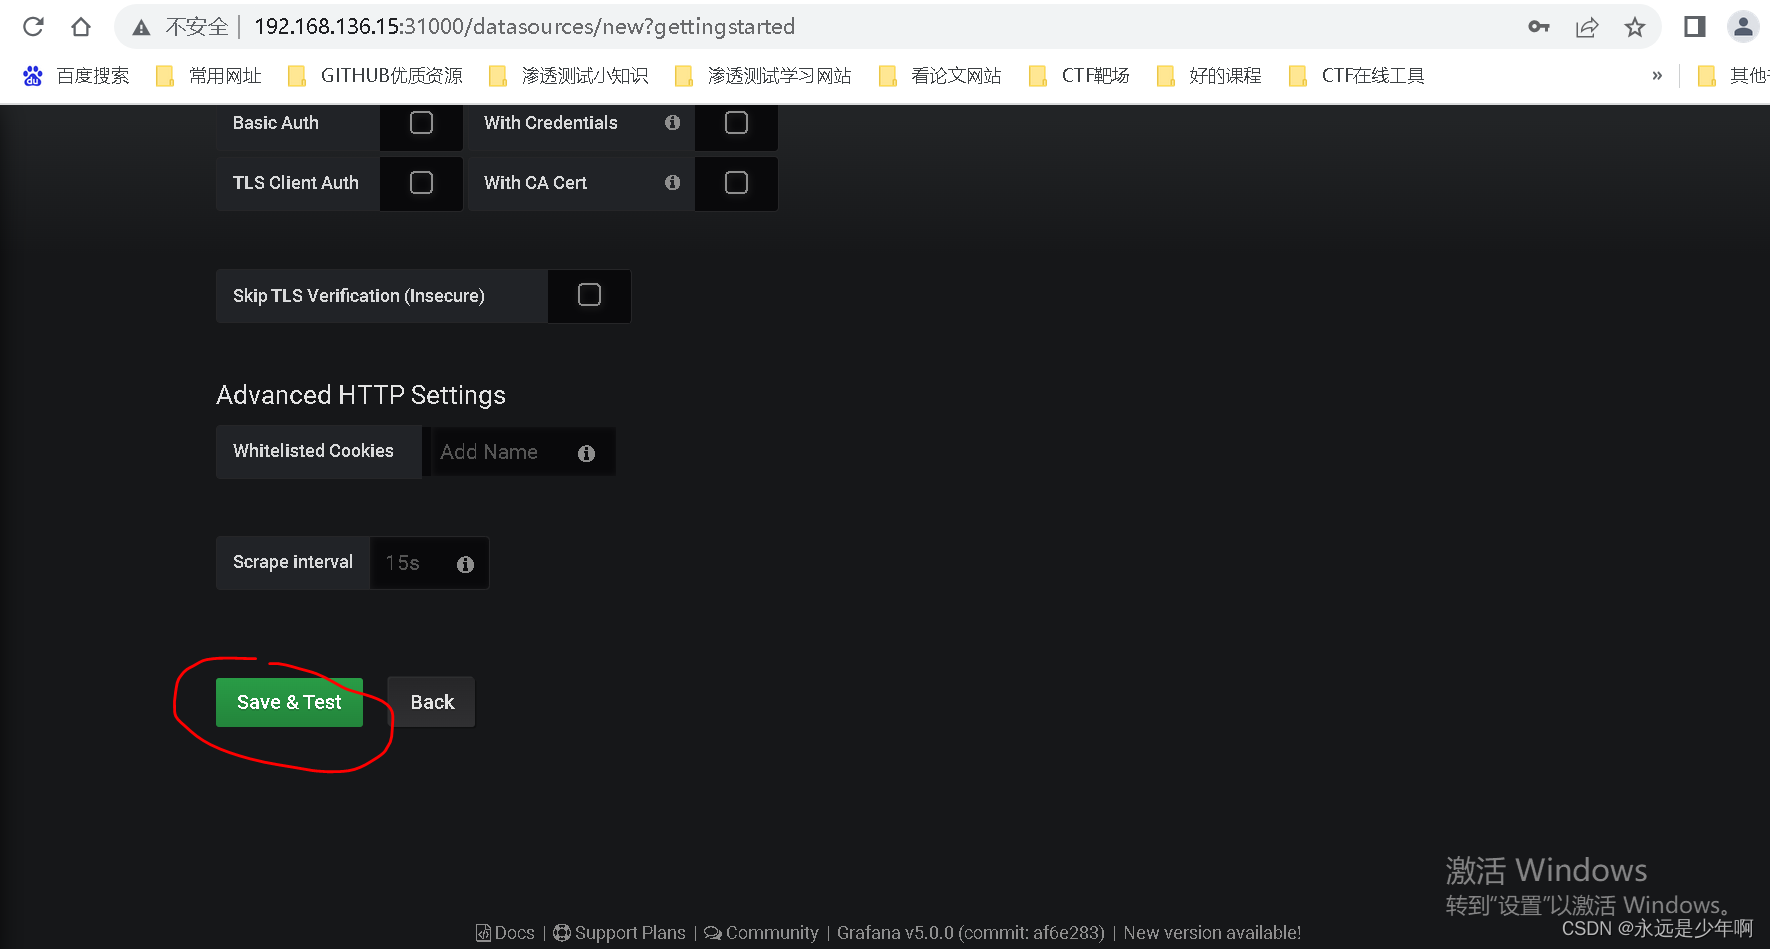1770x949 pixels.
Task: Enable the With Credentials checkbox
Action: pyautogui.click(x=736, y=123)
